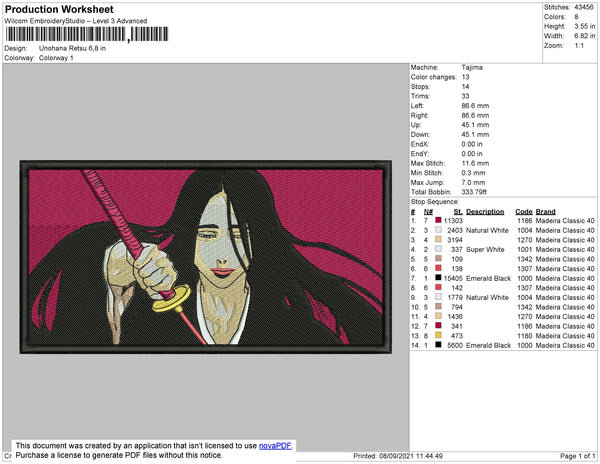Click the red swatch for stop 6 (138 stitches)

[x=438, y=268]
